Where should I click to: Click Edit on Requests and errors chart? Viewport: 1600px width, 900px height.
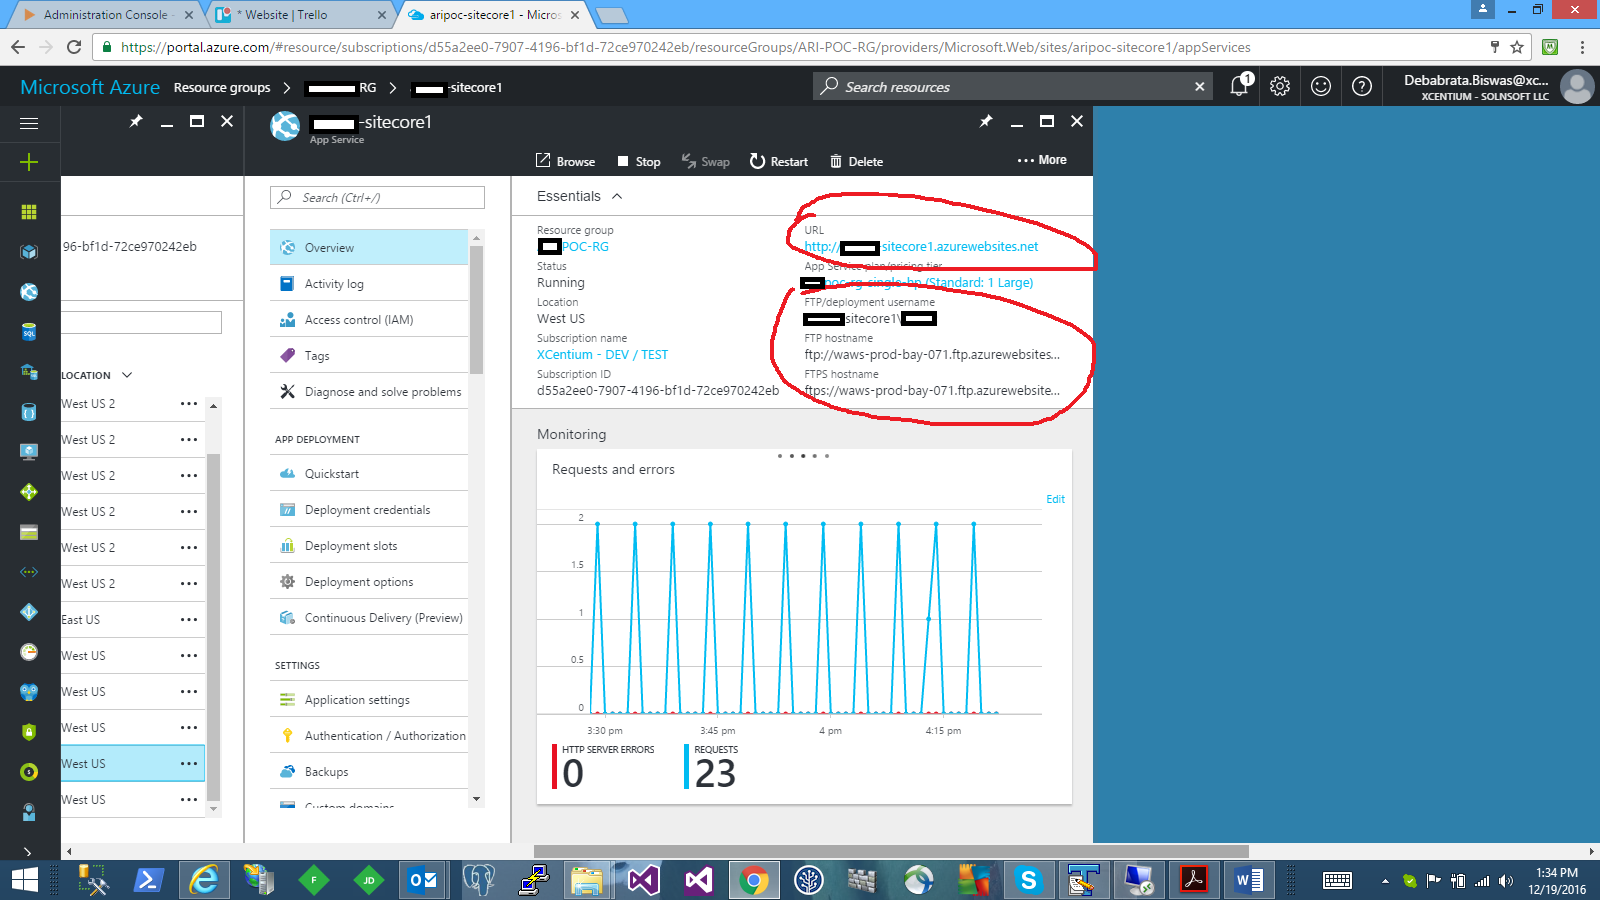click(x=1055, y=499)
